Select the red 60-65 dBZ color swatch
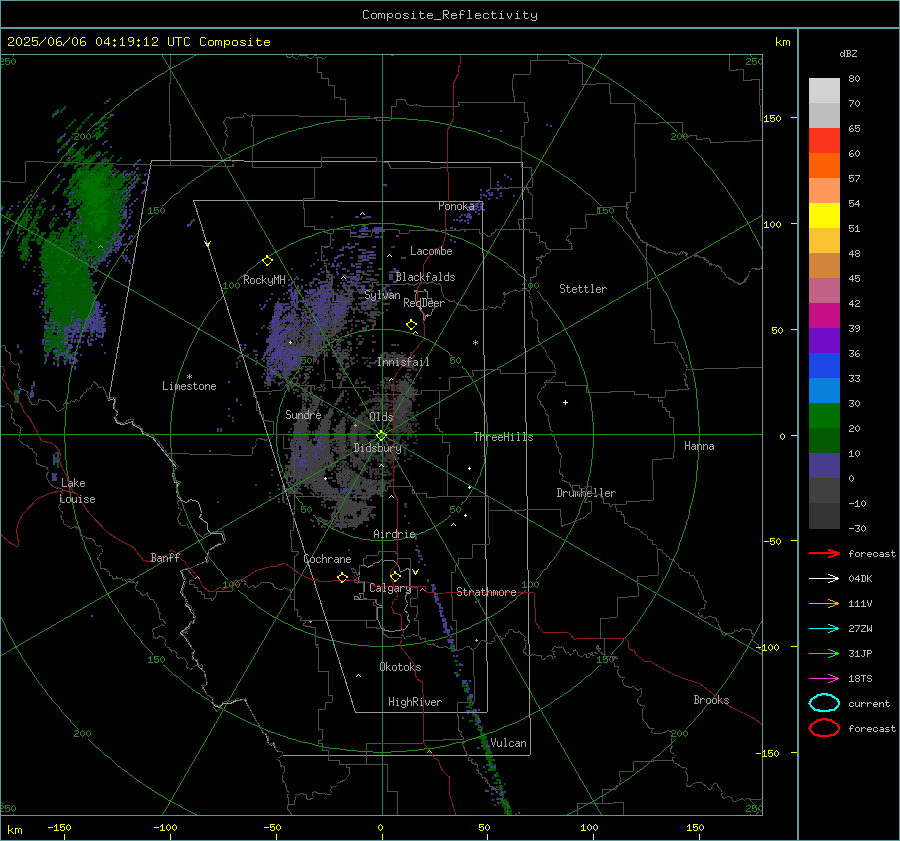900x841 pixels. [x=824, y=140]
